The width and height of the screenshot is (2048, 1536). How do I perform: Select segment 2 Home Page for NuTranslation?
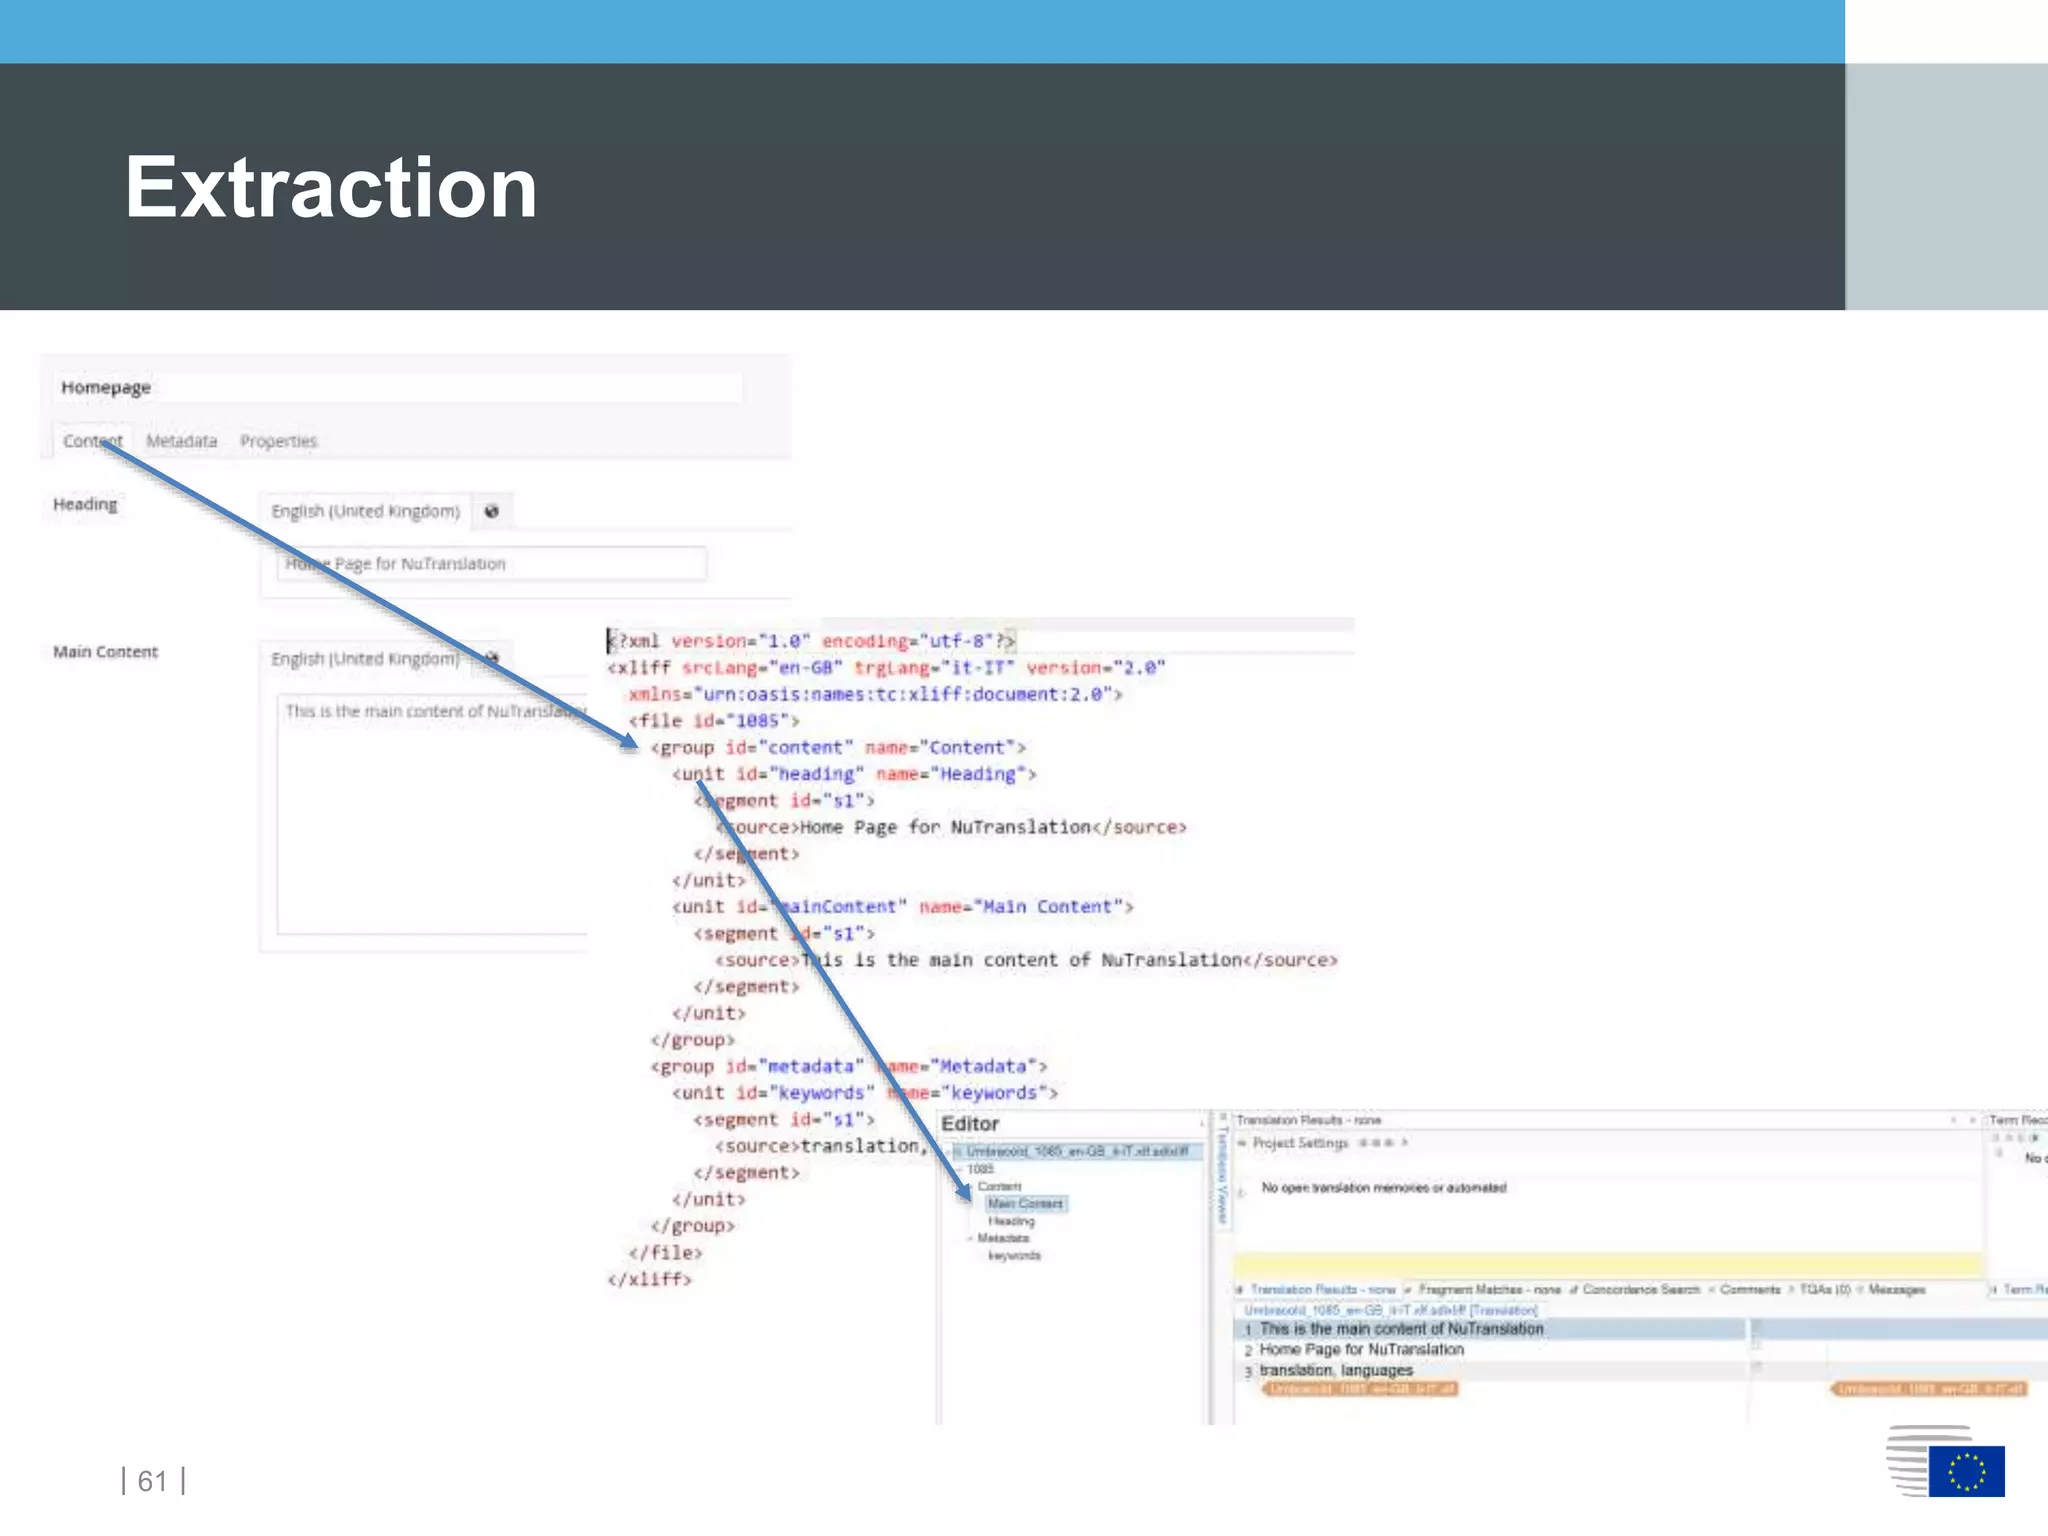click(x=1361, y=1350)
